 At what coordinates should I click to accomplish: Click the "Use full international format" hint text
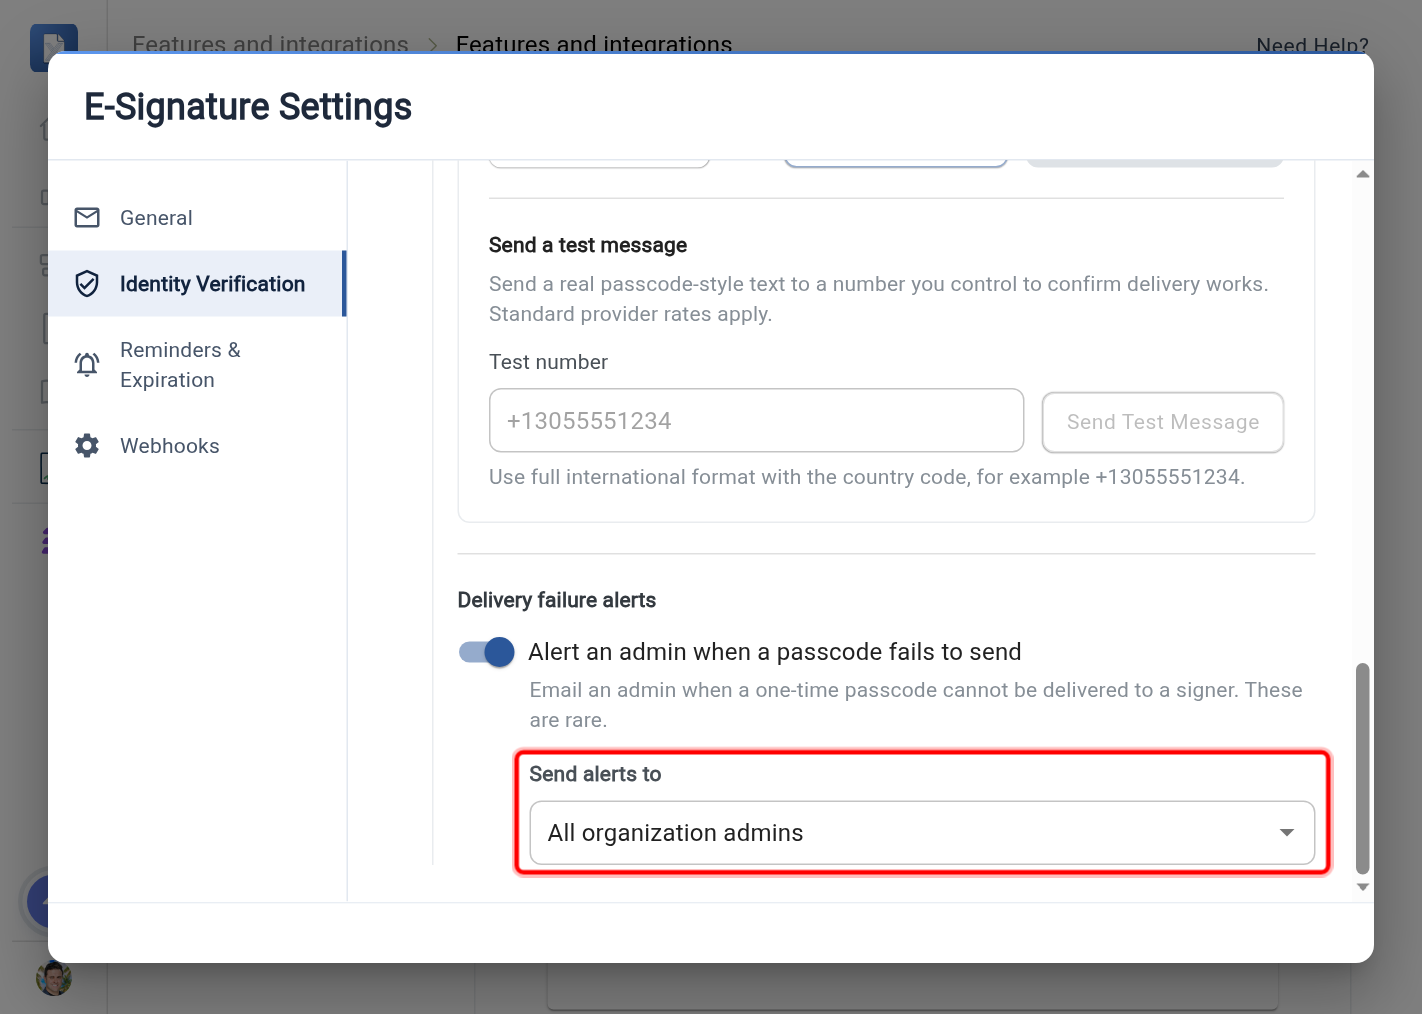point(867,477)
